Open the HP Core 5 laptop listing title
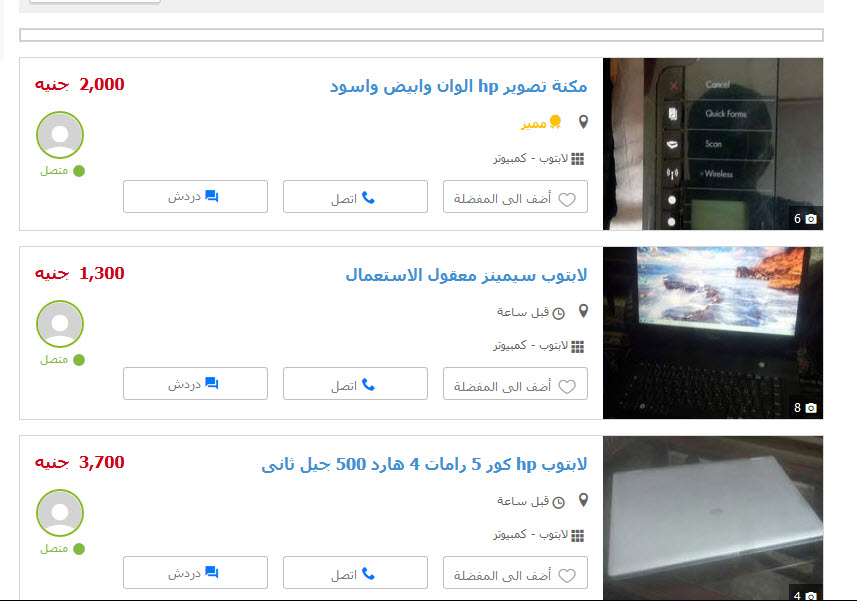Screen dimensions: 857x601 coord(425,464)
